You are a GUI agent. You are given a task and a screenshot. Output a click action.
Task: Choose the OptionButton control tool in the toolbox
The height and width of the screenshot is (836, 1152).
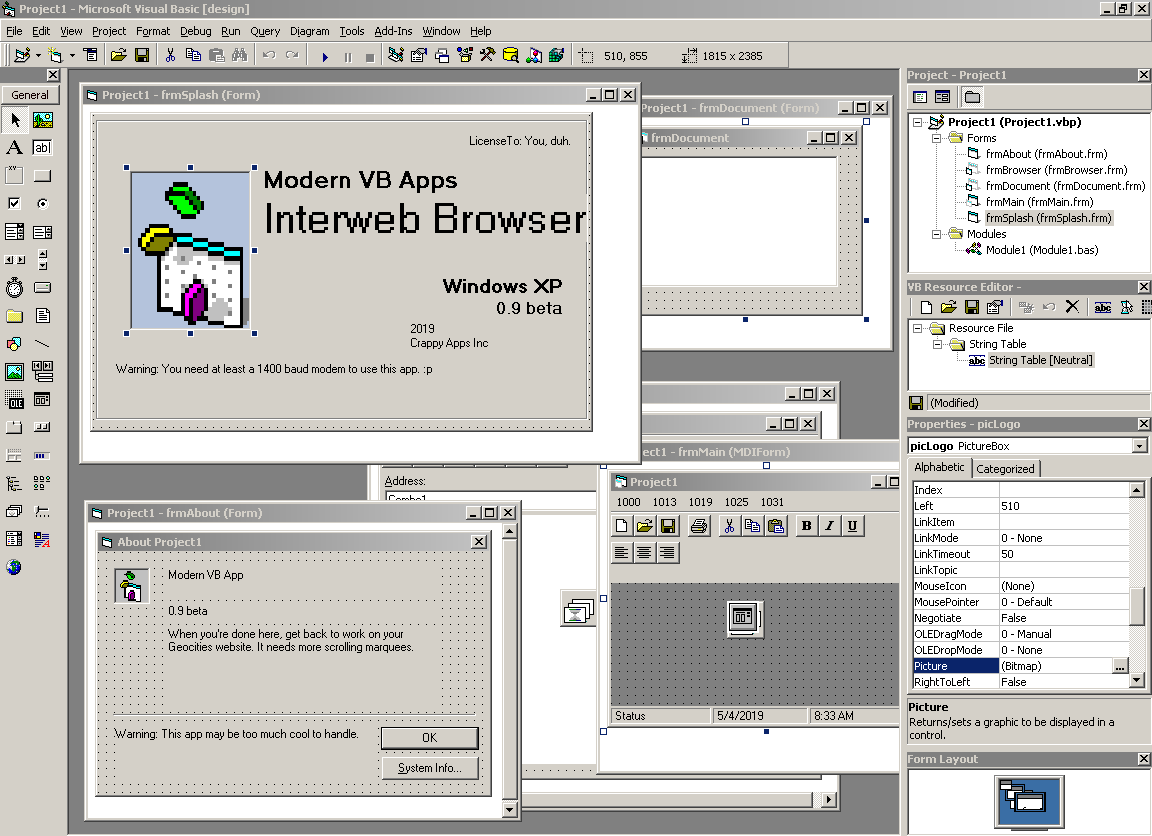click(x=43, y=203)
